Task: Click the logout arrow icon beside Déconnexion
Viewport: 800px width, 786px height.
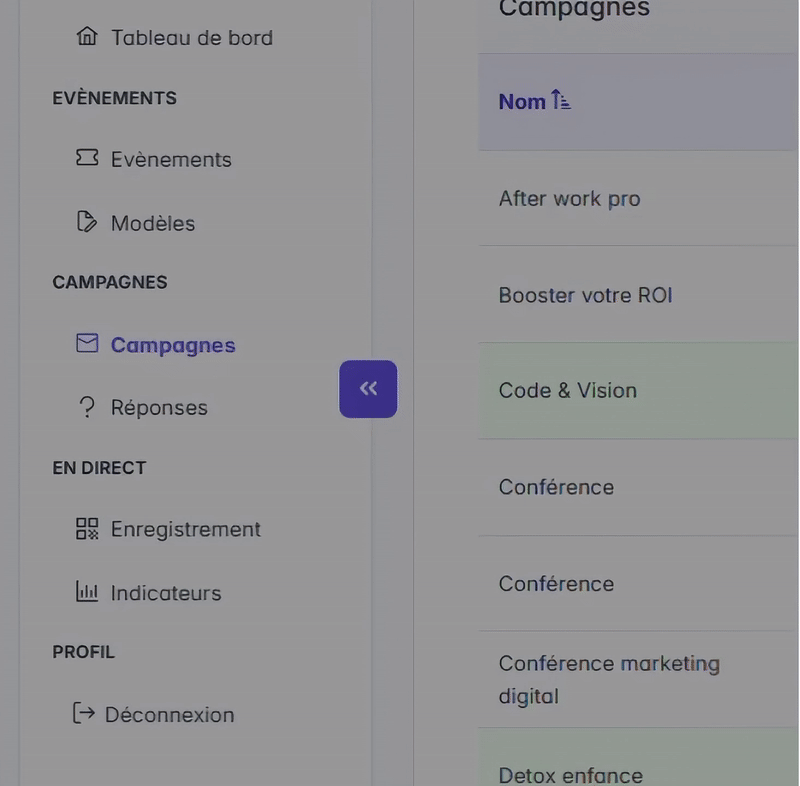Action: click(84, 714)
